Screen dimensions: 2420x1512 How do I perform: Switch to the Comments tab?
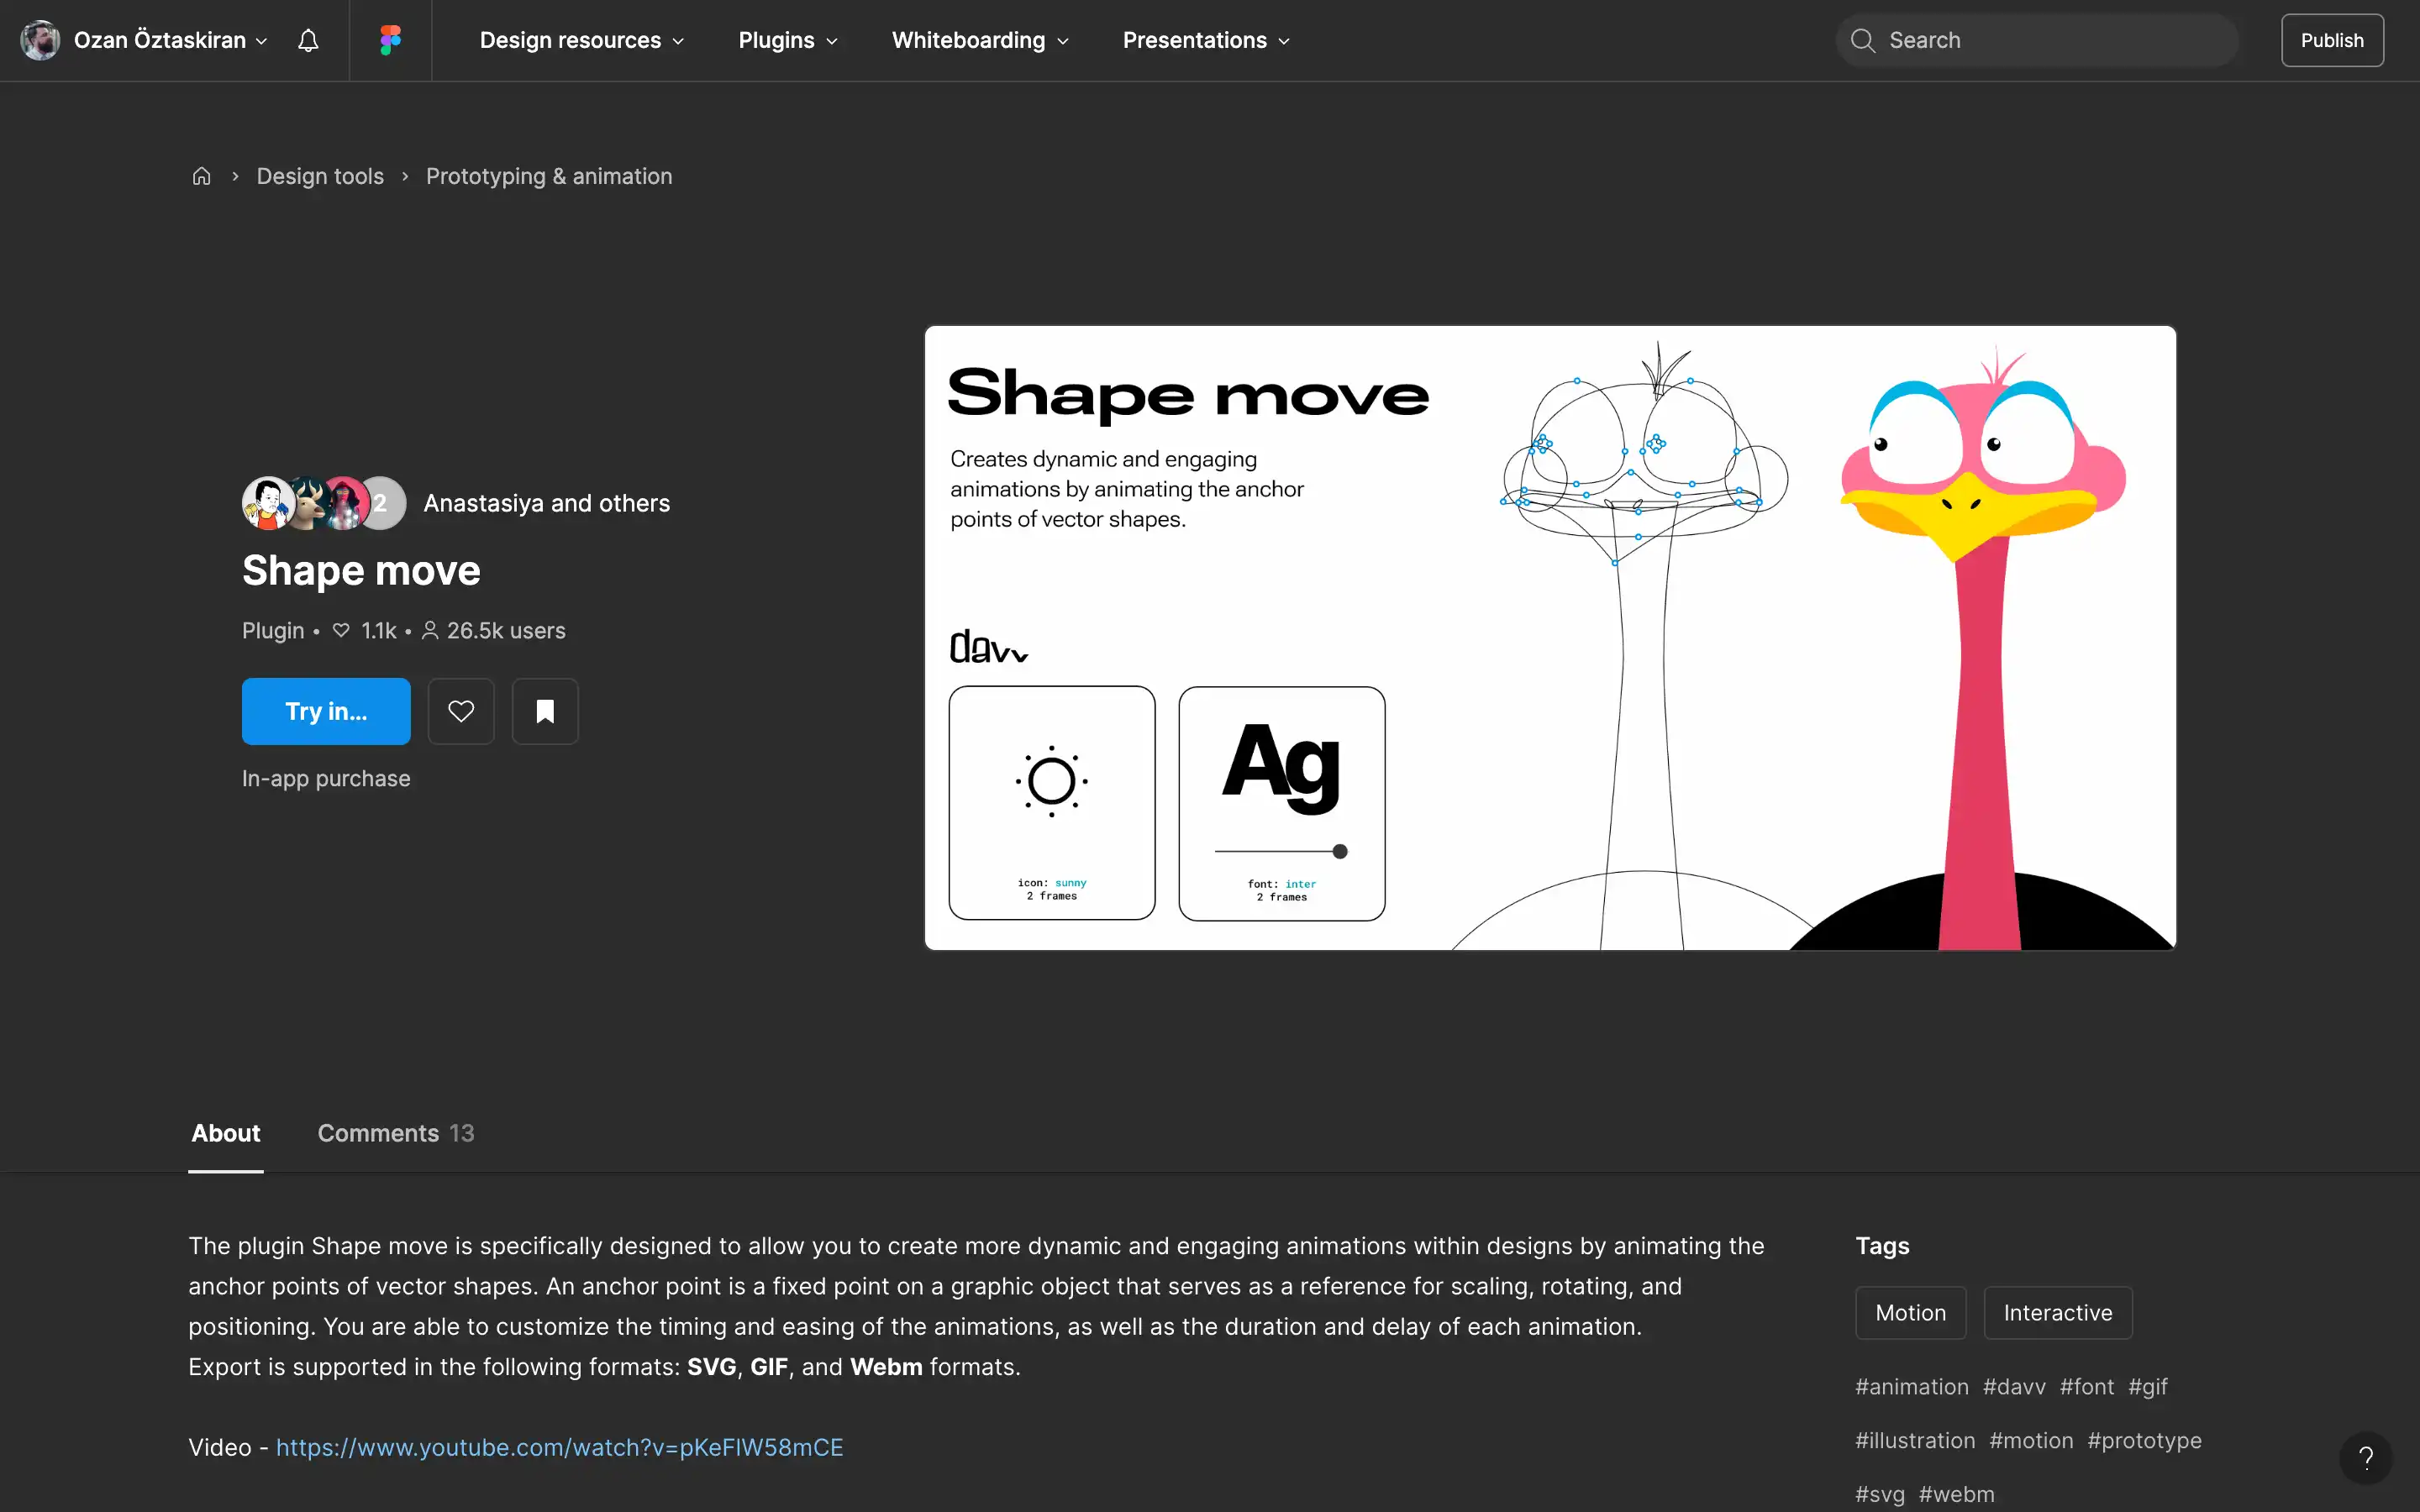(396, 1133)
